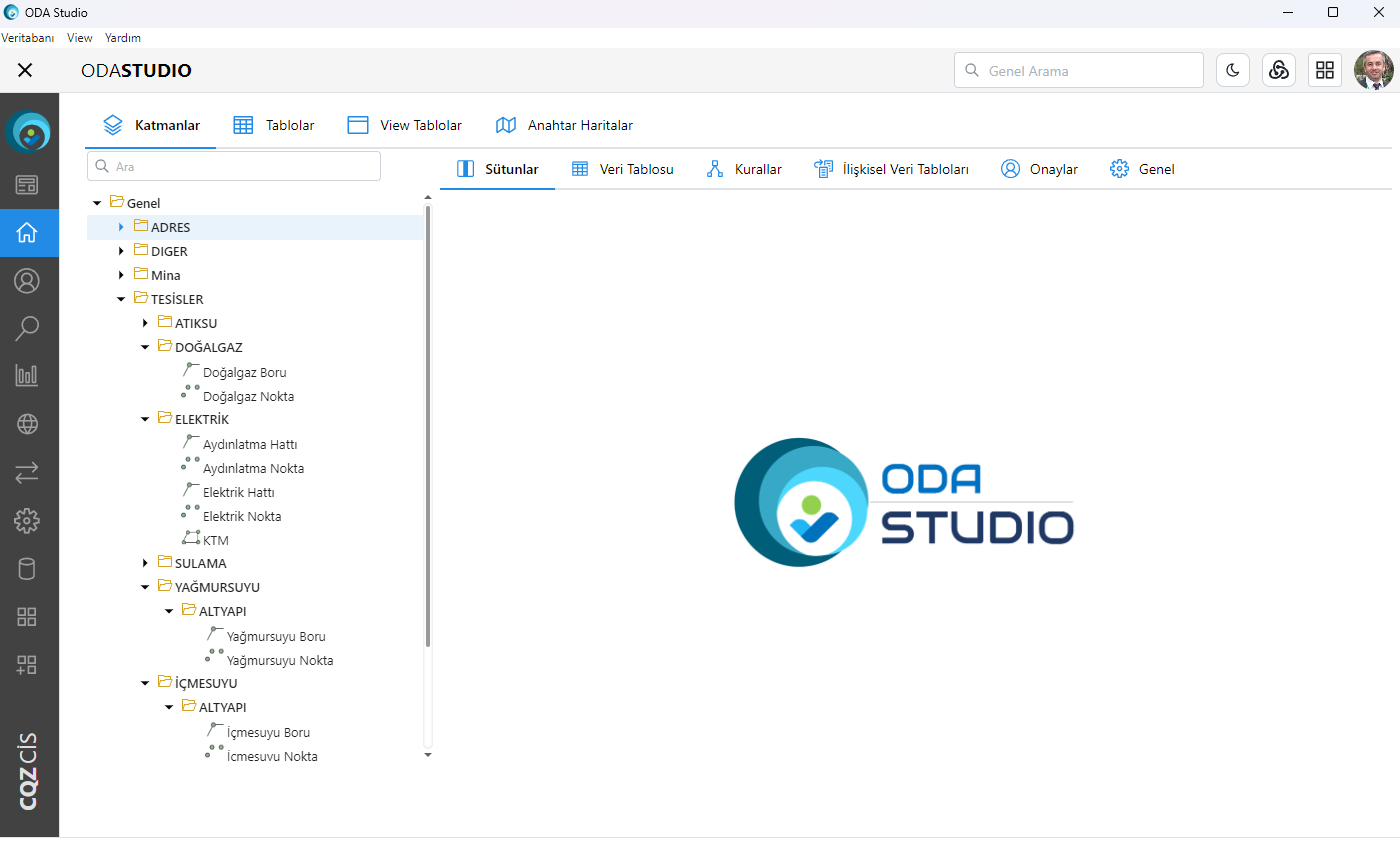Expand the ADRES folder
This screenshot has height=843, width=1400.
(121, 227)
